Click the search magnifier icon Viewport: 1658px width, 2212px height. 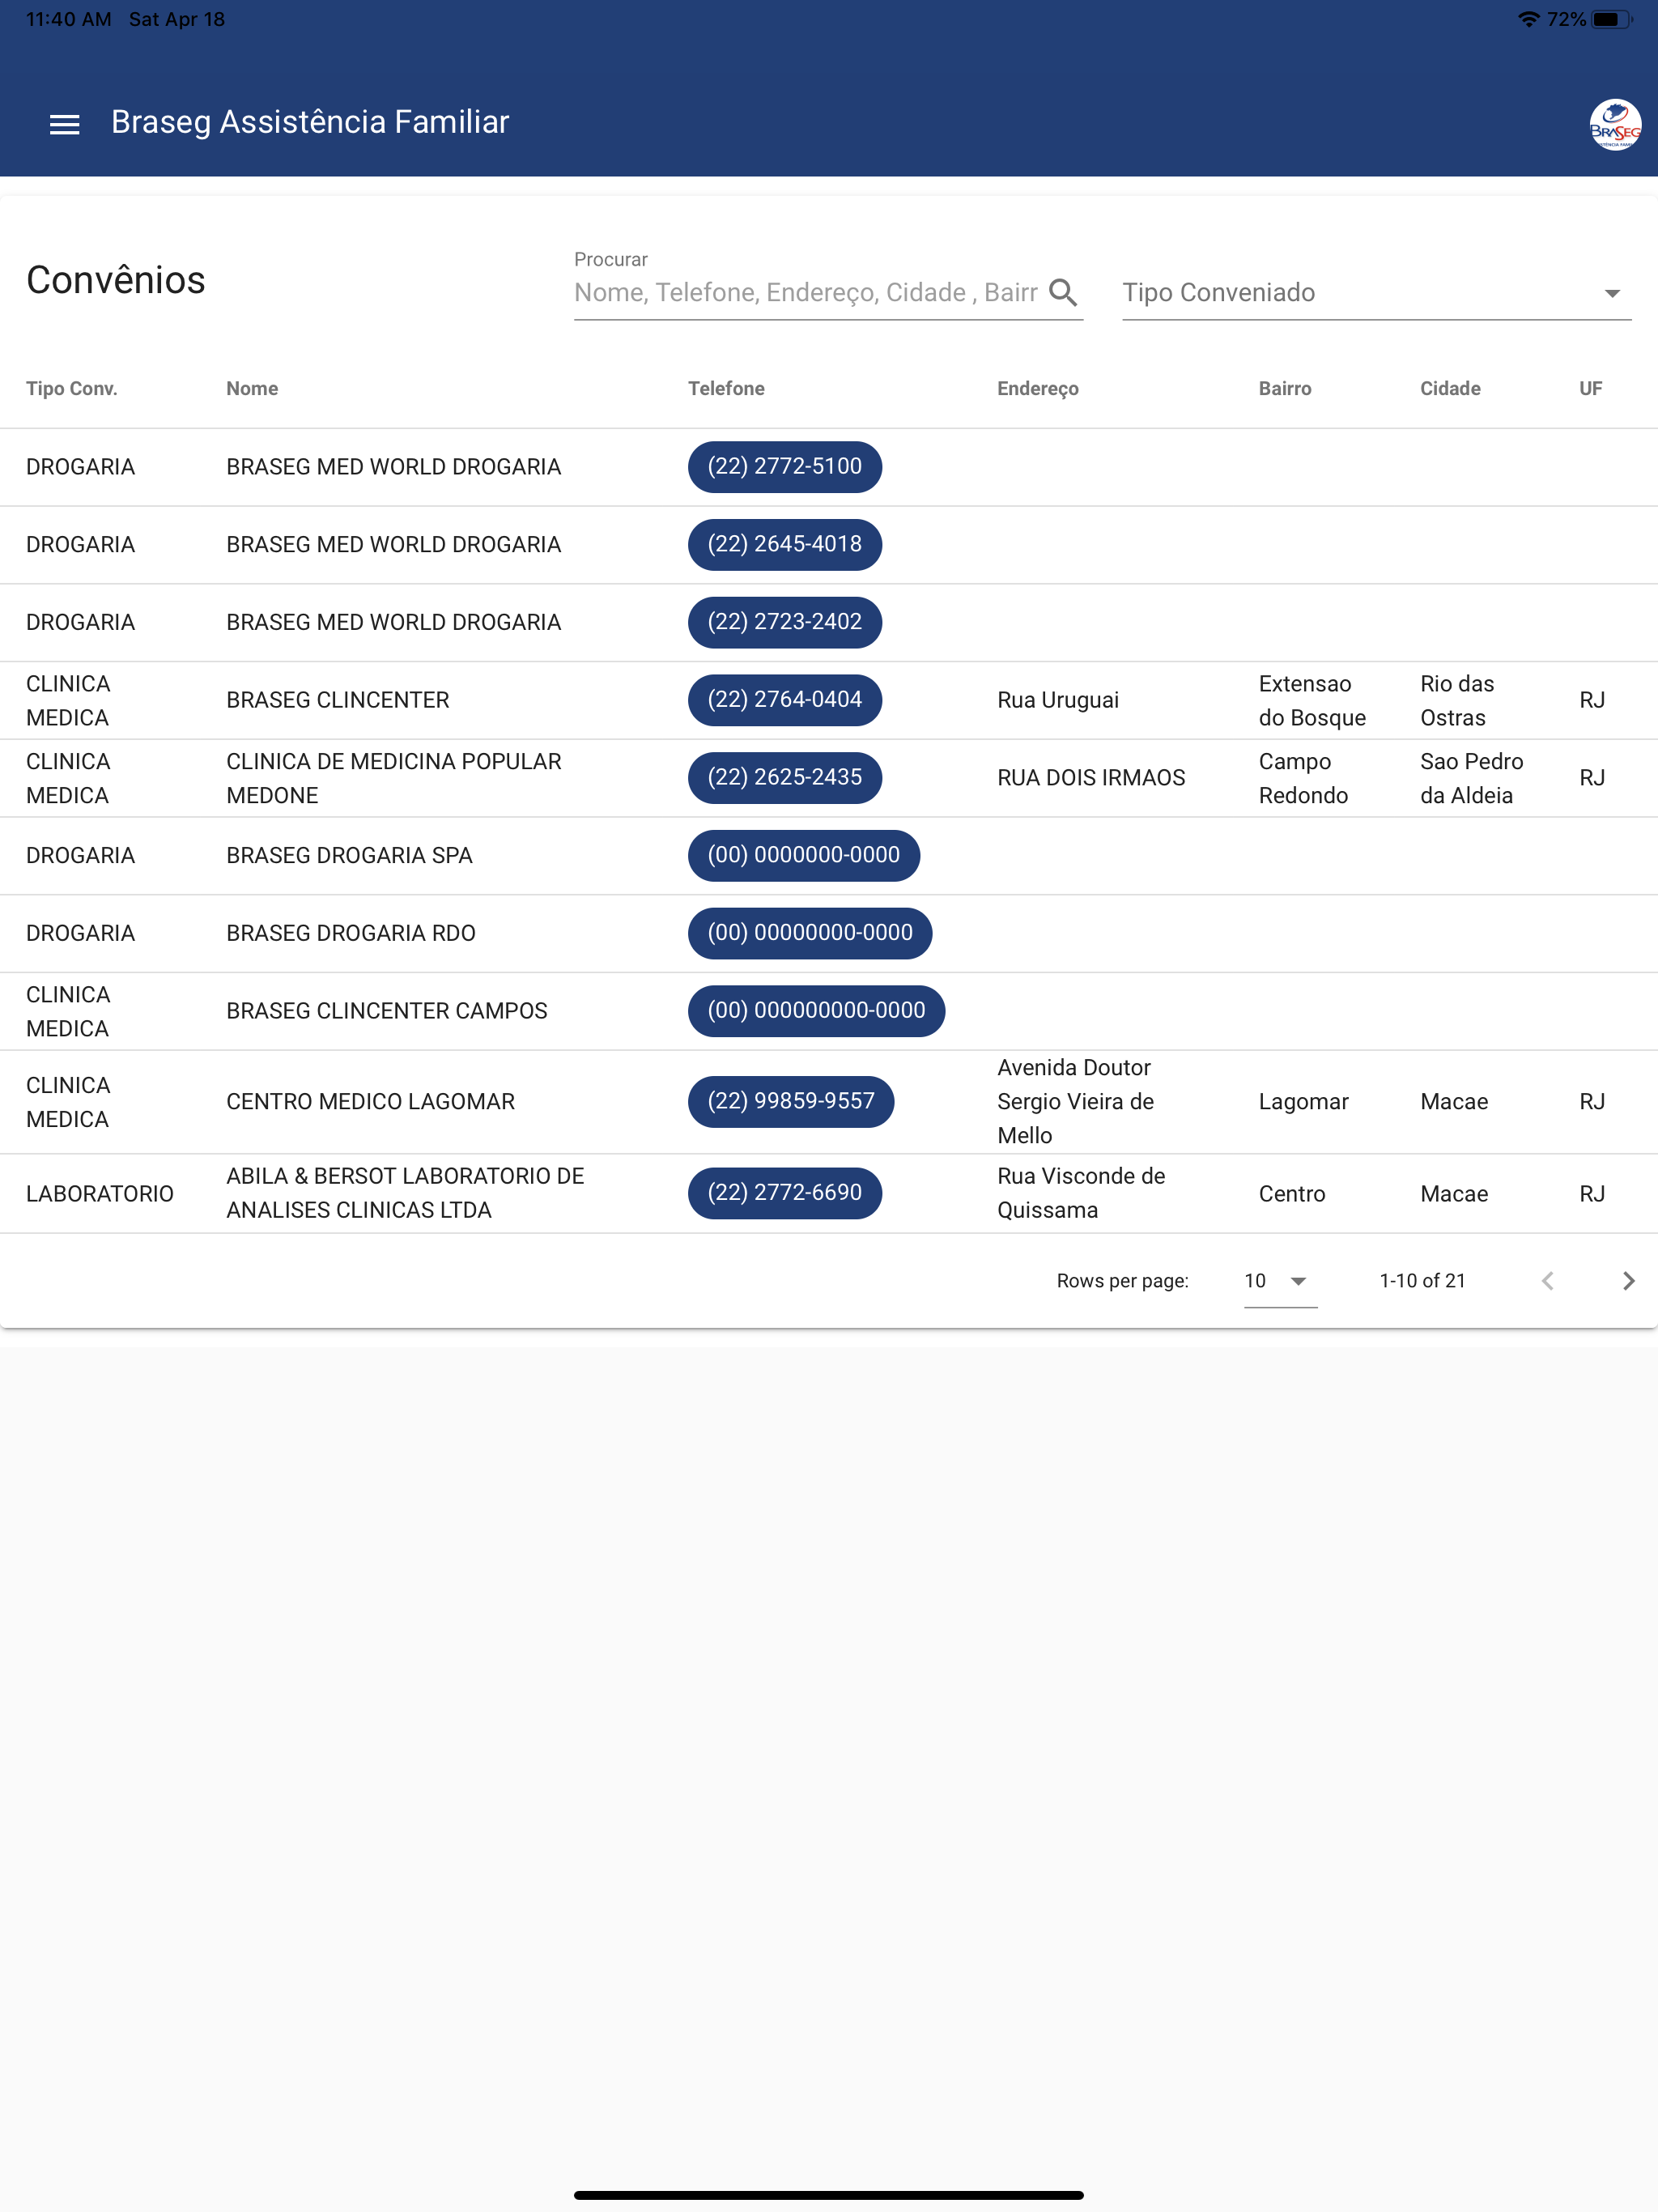point(1064,292)
